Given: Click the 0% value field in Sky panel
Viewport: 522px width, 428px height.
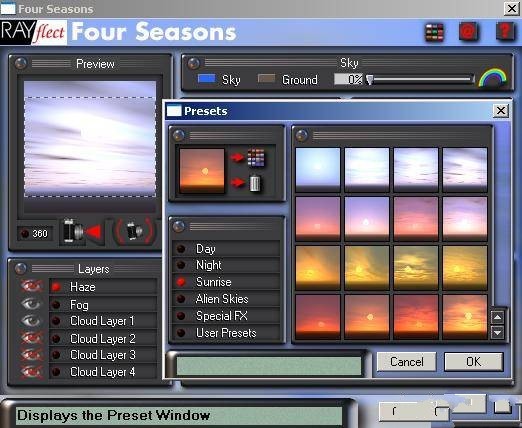Looking at the screenshot, I should pos(348,79).
